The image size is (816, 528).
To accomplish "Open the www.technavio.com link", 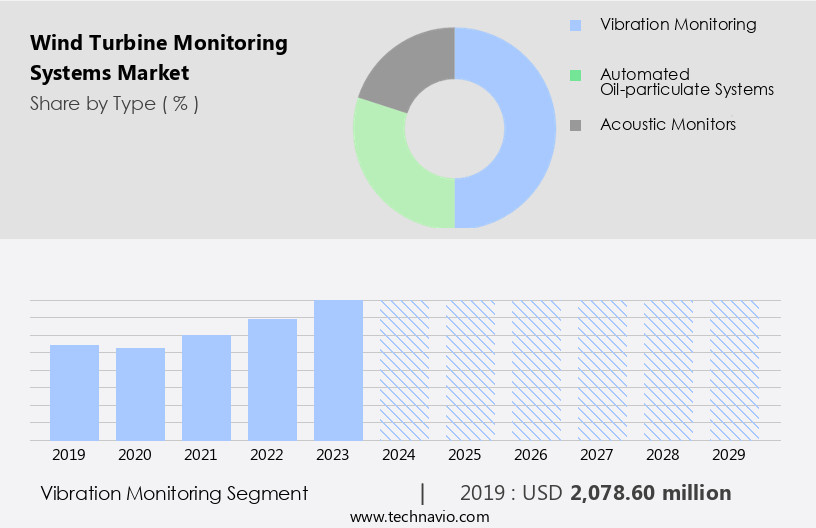I will coord(420,516).
